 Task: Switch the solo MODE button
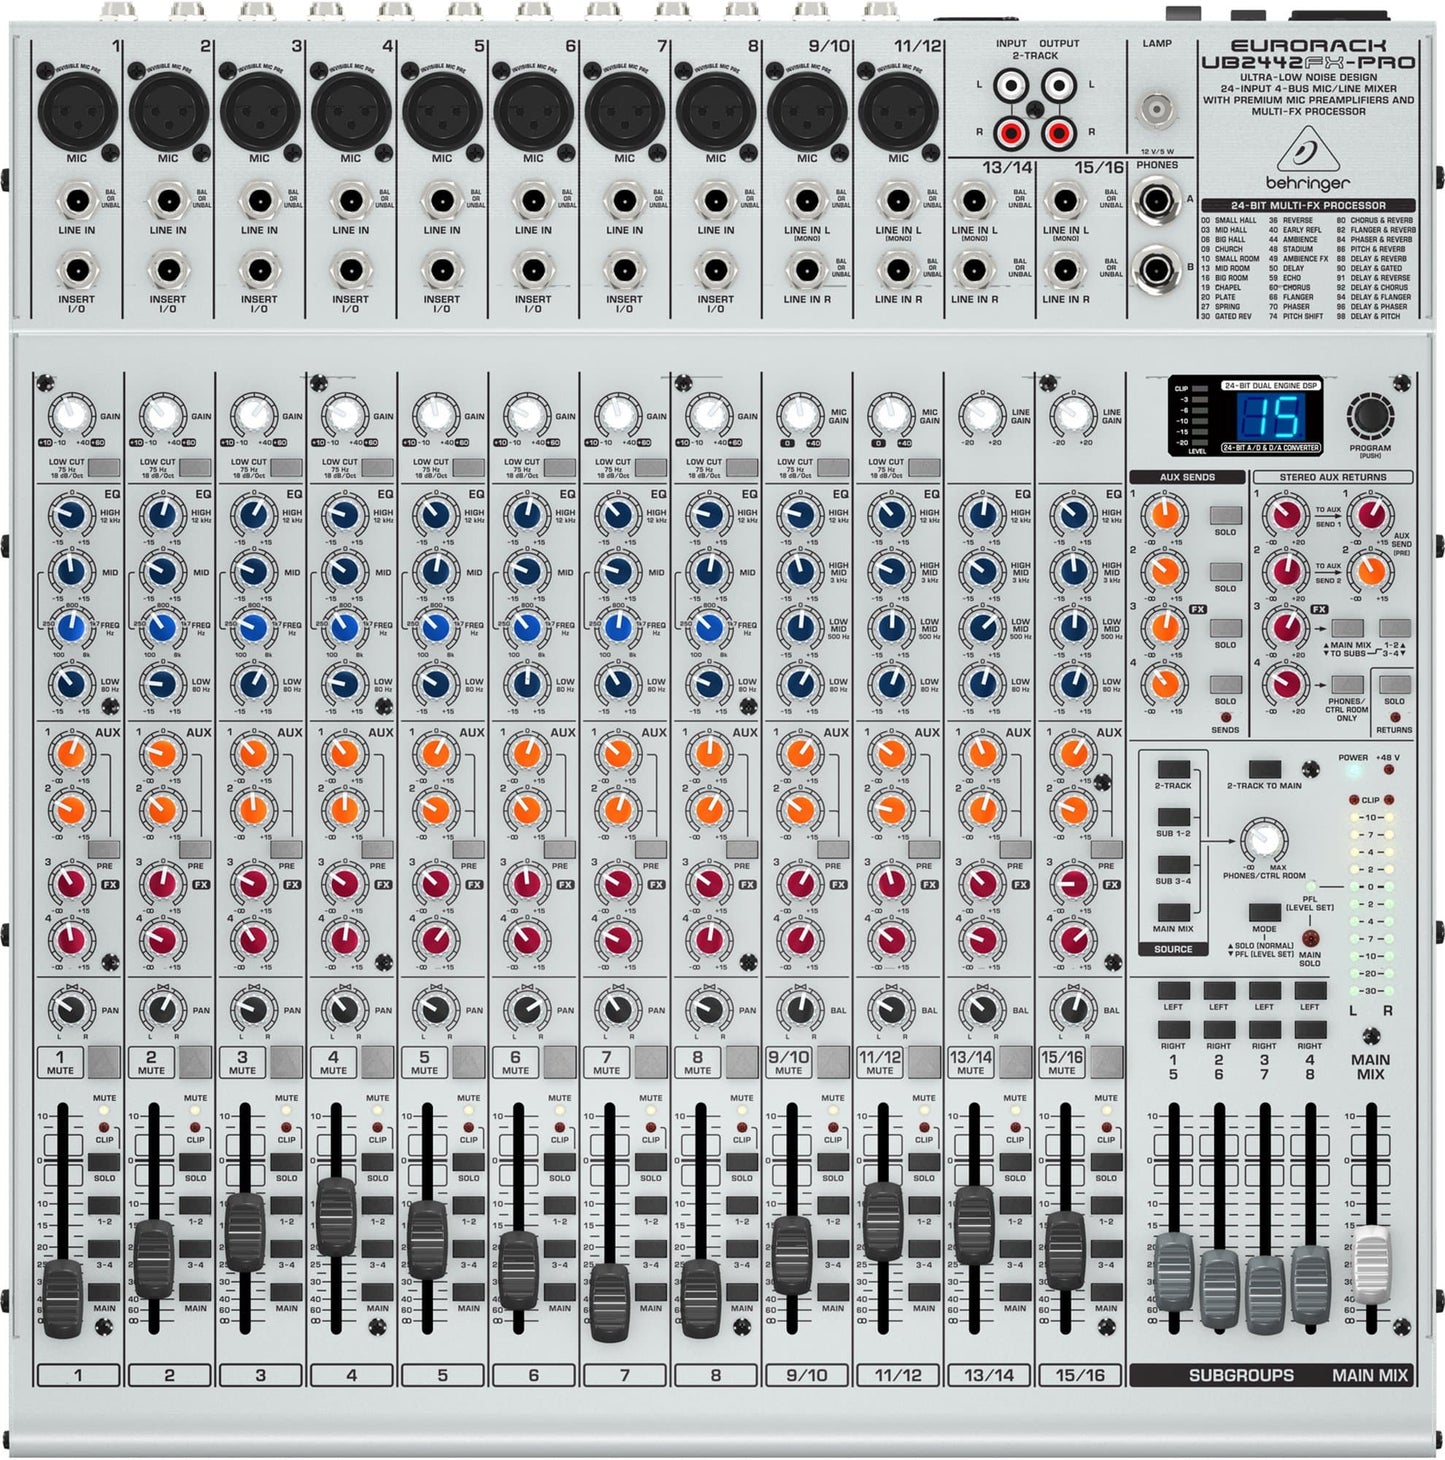pos(1264,912)
